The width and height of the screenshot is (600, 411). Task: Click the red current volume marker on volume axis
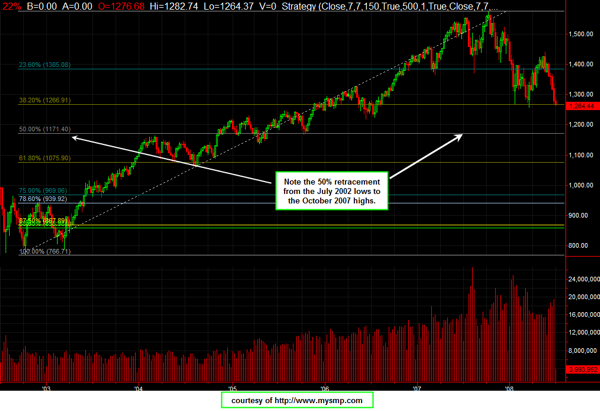pos(578,370)
